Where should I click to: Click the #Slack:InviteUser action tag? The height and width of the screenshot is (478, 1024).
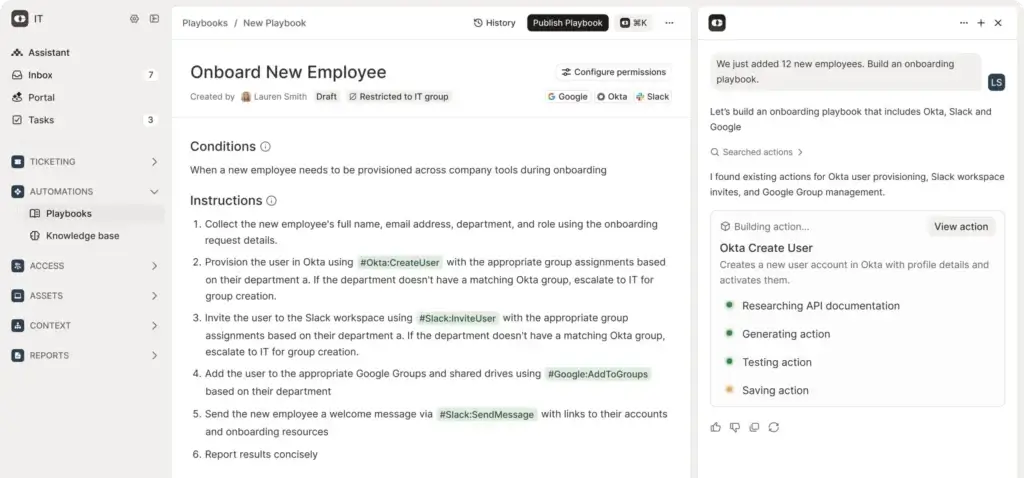click(458, 319)
